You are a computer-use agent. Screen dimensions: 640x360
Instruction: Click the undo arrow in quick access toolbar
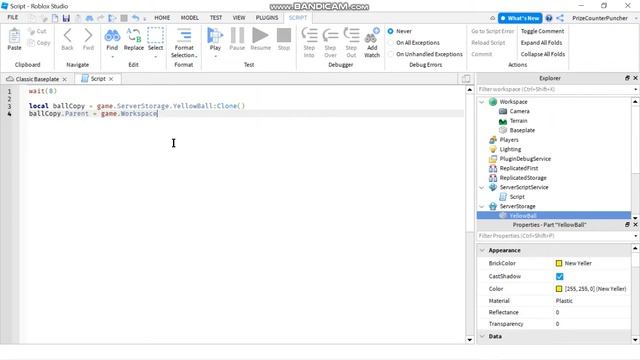[136, 18]
